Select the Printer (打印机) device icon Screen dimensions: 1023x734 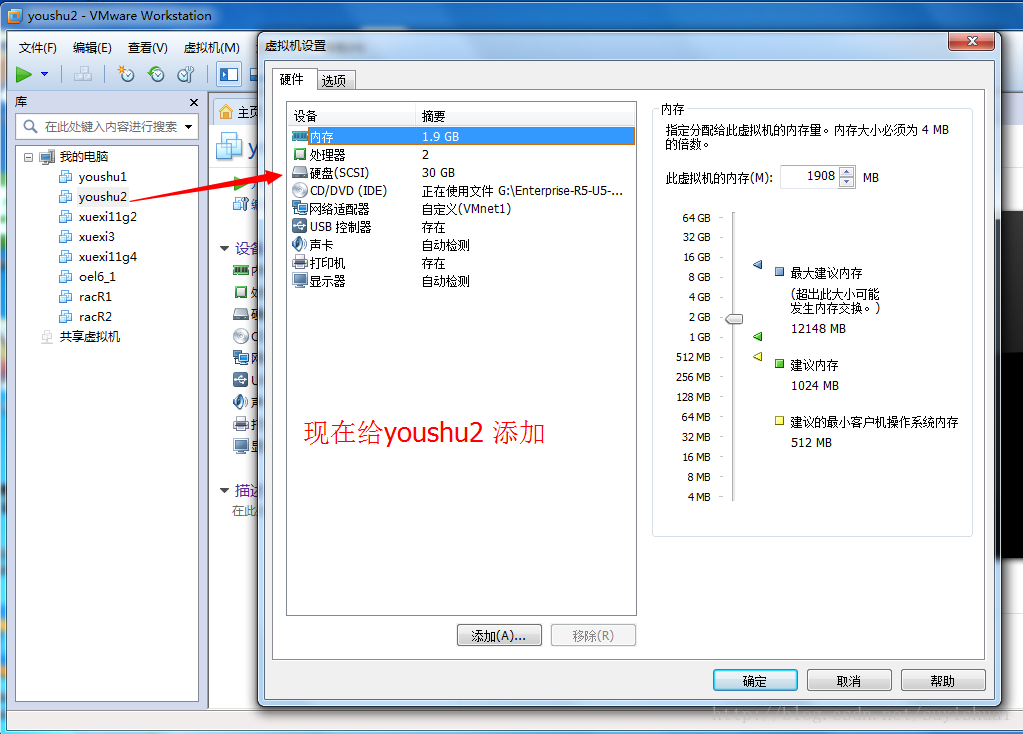[299, 262]
